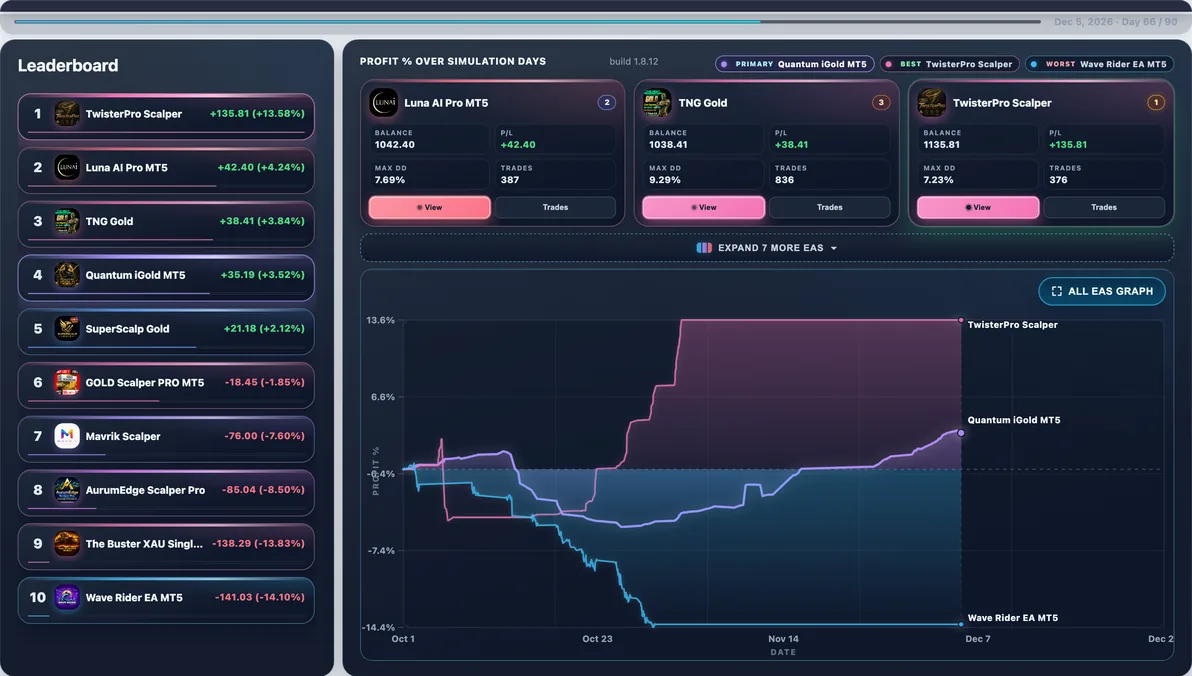Viewport: 1192px width, 676px height.
Task: Select Quantum iGold MT5 leaderboard row
Action: 166,278
